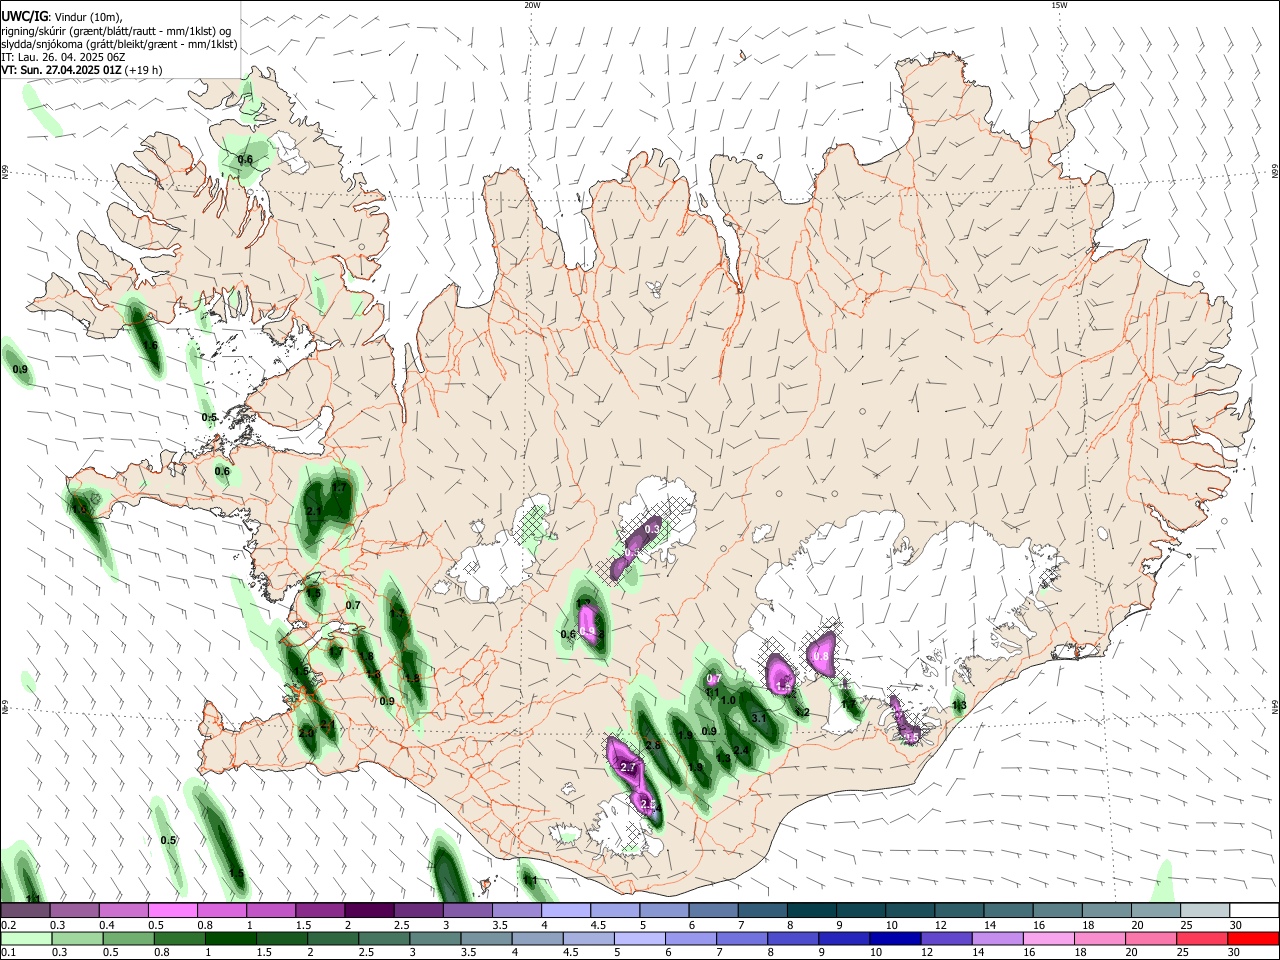The image size is (1280, 960).
Task: Select the bright pink 0.5 snow legend swatch
Action: click(x=173, y=910)
